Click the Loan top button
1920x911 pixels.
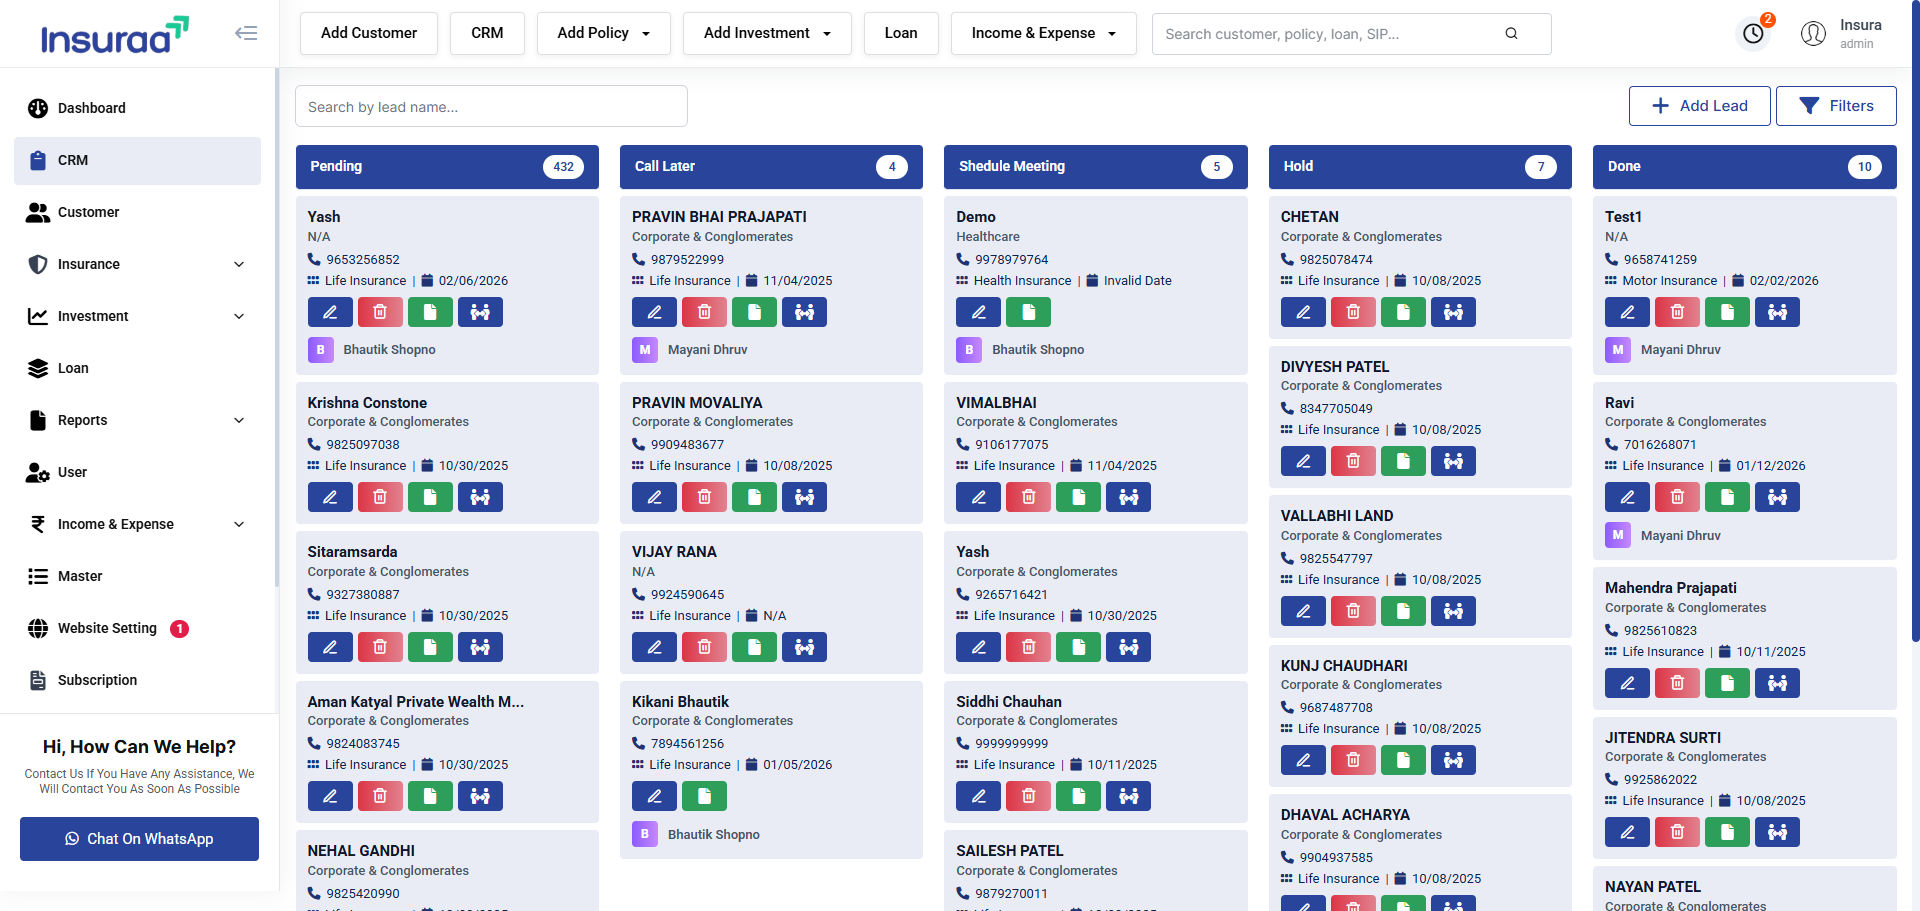[x=901, y=33]
